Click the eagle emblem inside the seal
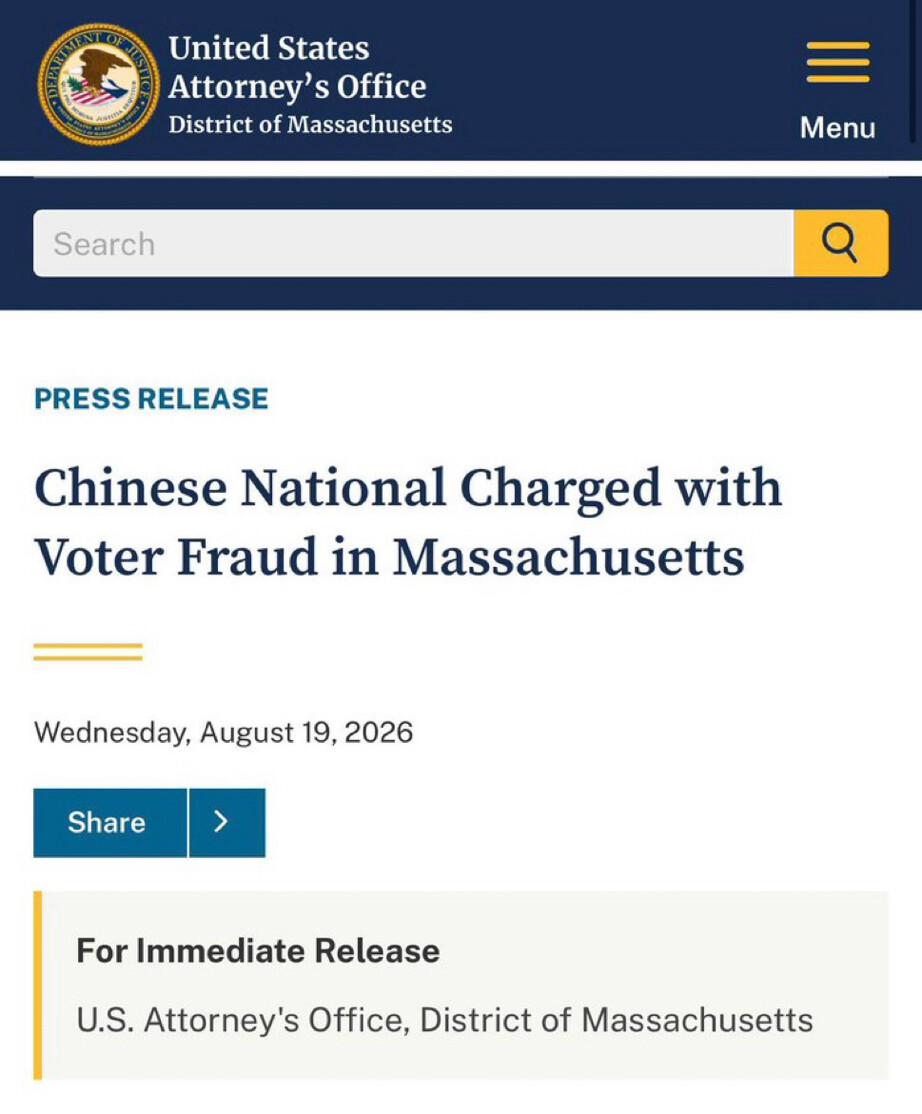Screen dimensions: 922x1114 click(x=99, y=78)
